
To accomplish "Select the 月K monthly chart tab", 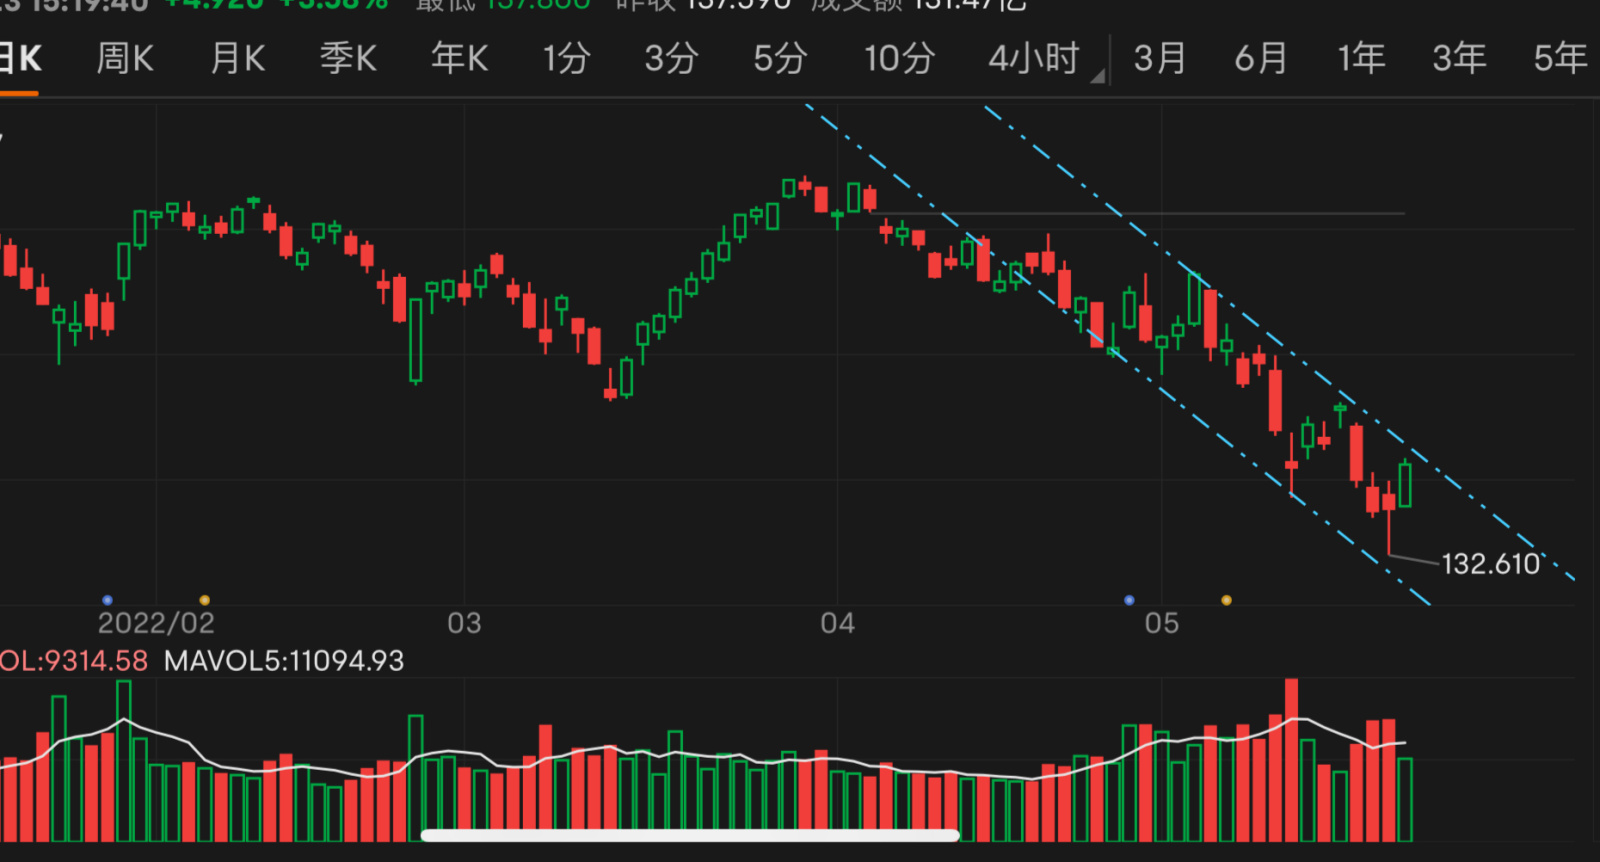I will point(237,58).
